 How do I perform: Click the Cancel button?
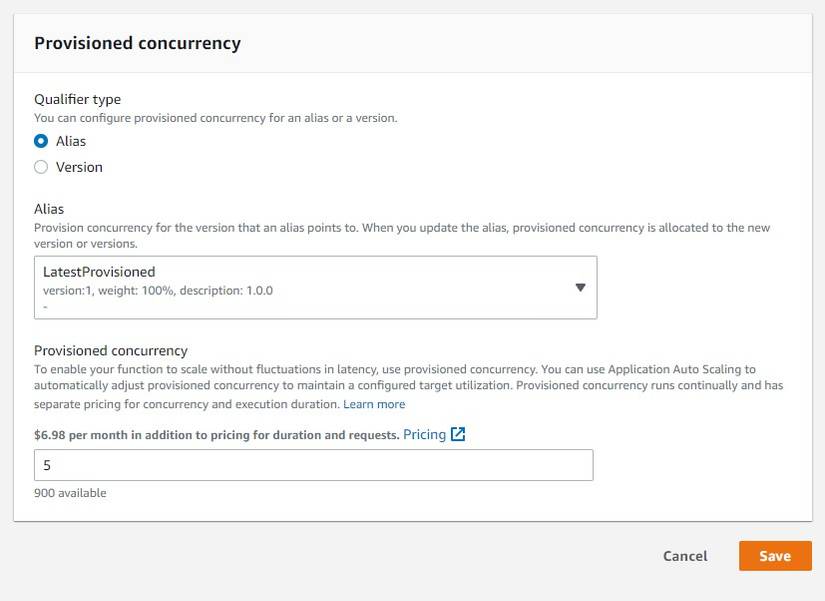(x=684, y=556)
